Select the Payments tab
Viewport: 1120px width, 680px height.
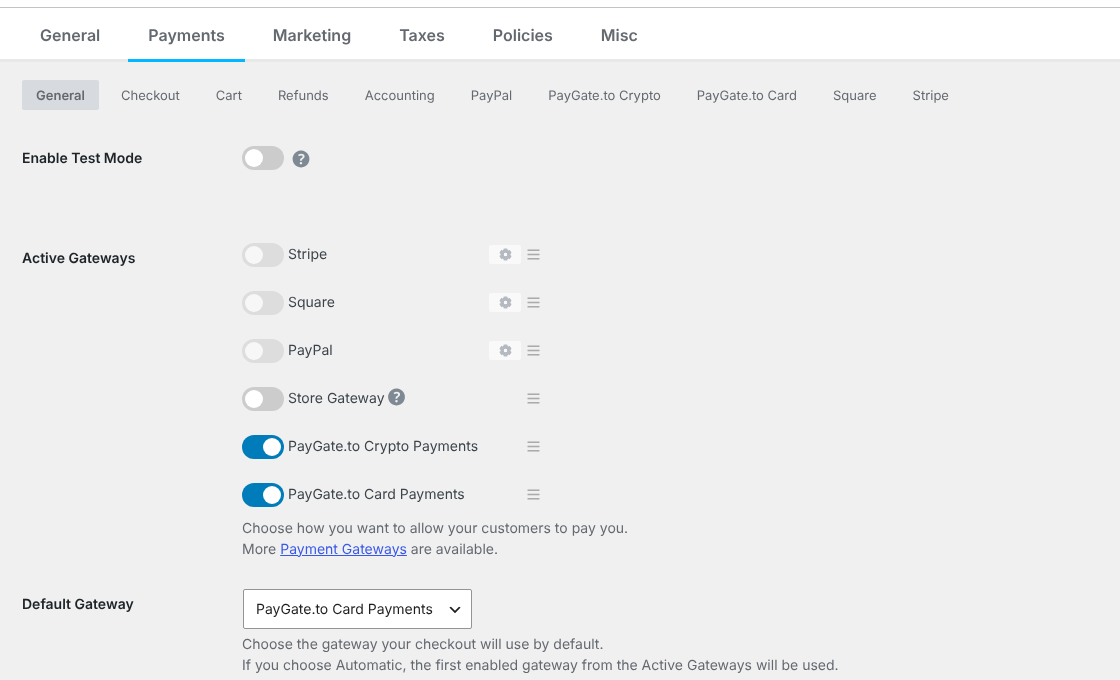click(186, 36)
